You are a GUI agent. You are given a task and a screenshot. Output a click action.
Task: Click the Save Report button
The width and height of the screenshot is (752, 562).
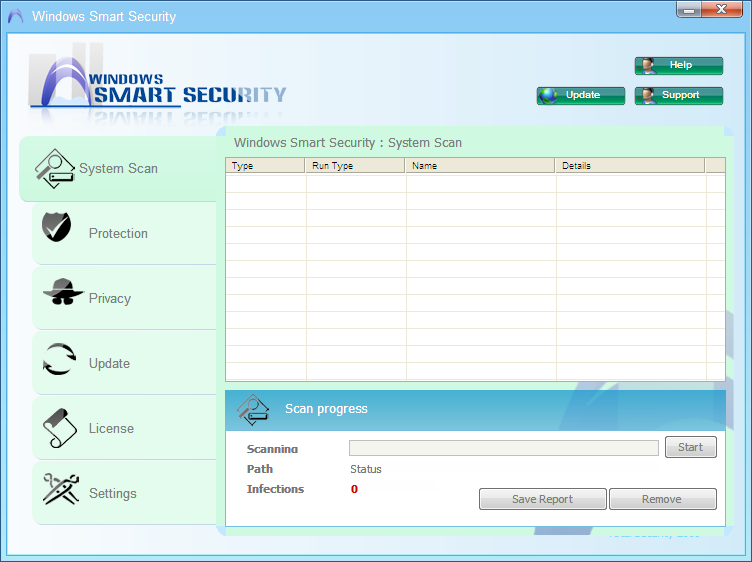[x=542, y=499]
